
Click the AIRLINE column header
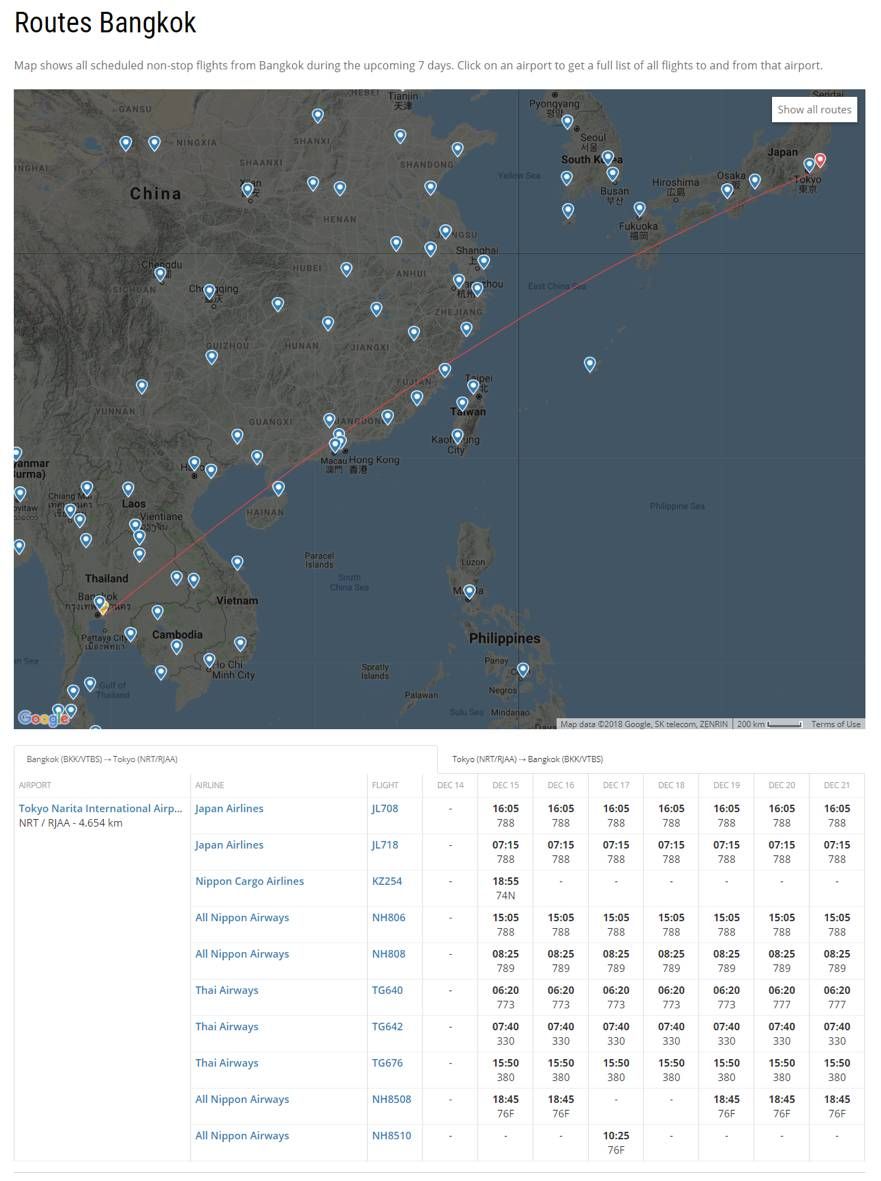coord(209,785)
